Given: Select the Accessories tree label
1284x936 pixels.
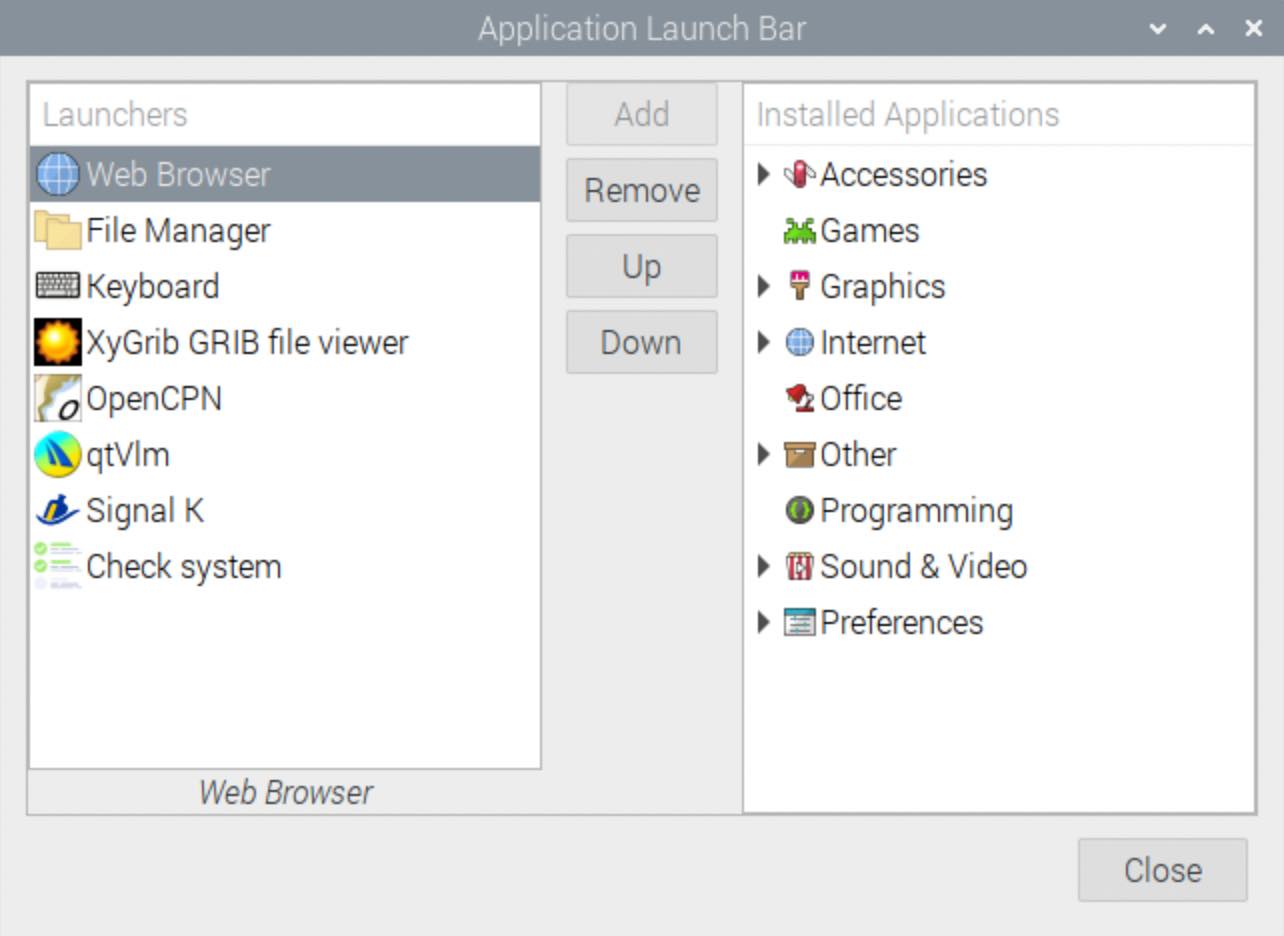Looking at the screenshot, I should [x=904, y=174].
